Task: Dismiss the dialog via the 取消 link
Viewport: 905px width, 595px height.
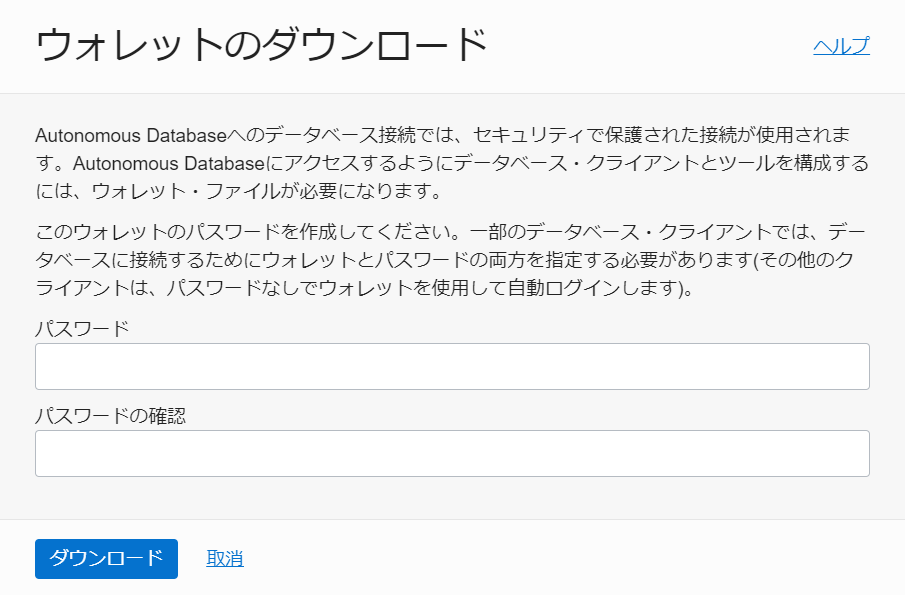Action: click(x=225, y=559)
